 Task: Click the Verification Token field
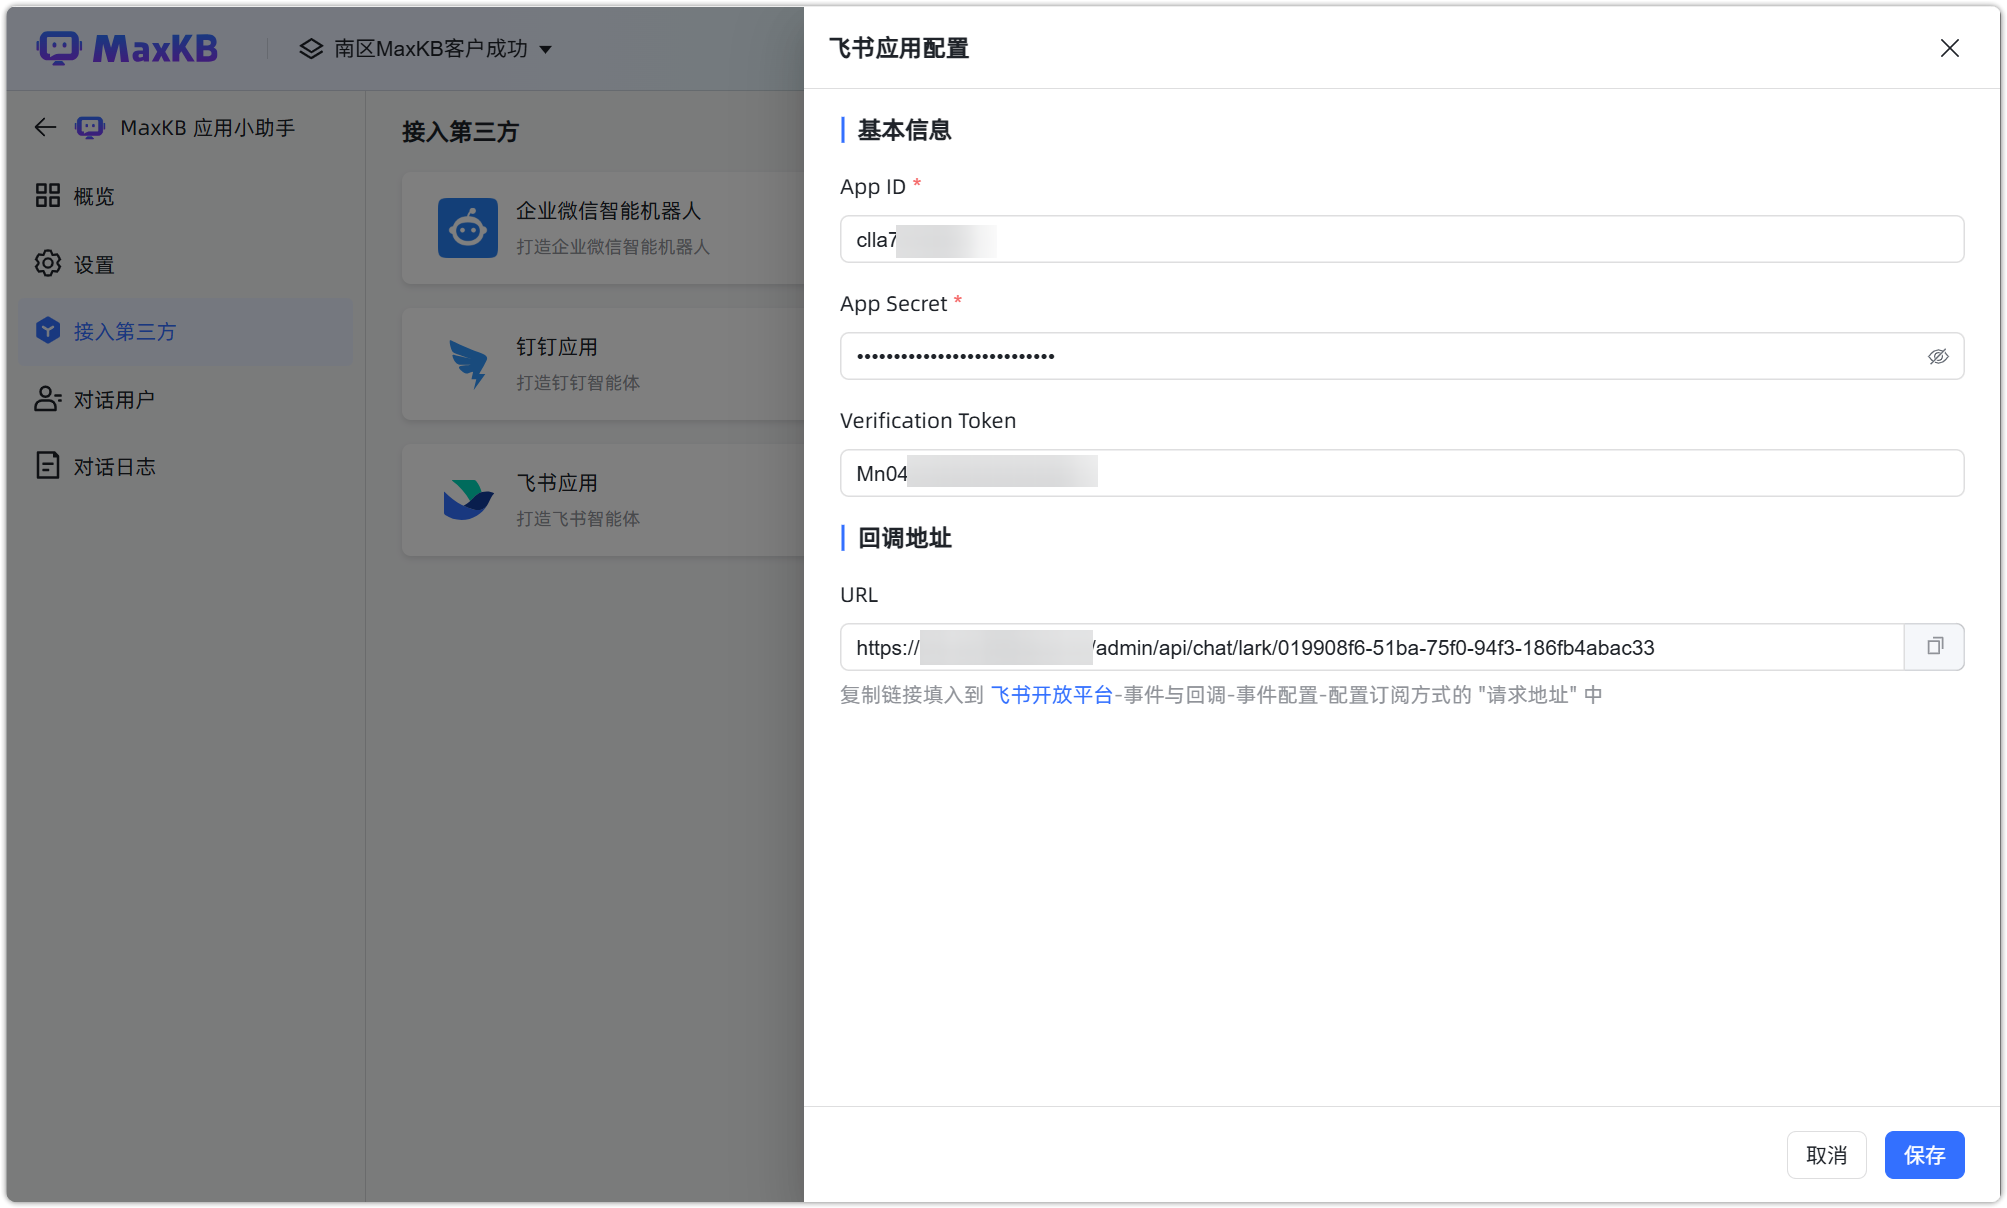click(x=1400, y=472)
